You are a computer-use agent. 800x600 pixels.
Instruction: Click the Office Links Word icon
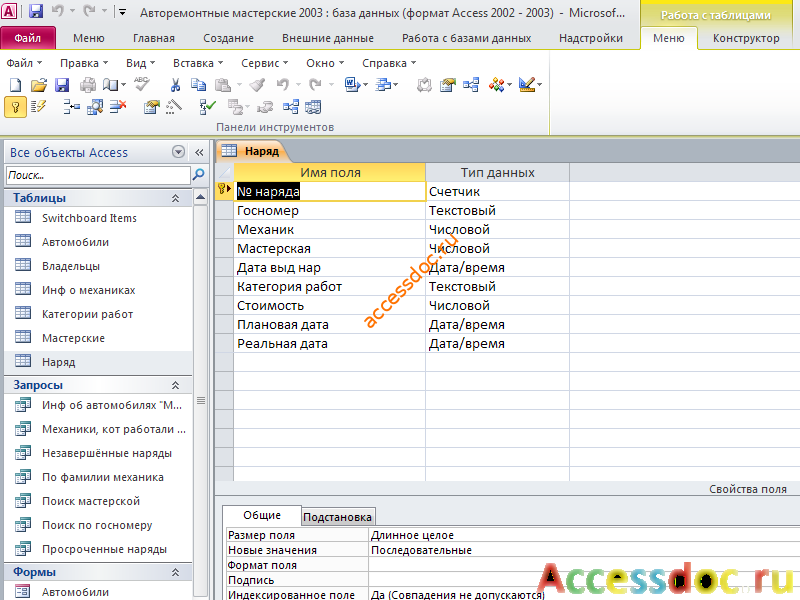click(353, 85)
